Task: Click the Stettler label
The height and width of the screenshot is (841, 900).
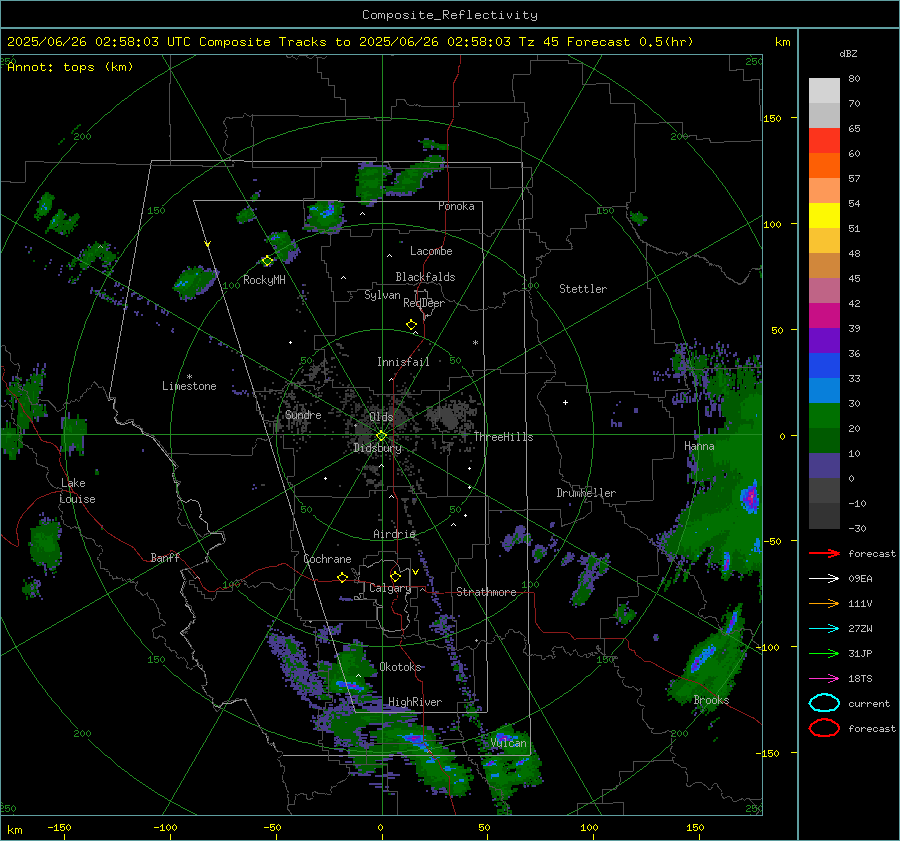Action: [x=583, y=289]
